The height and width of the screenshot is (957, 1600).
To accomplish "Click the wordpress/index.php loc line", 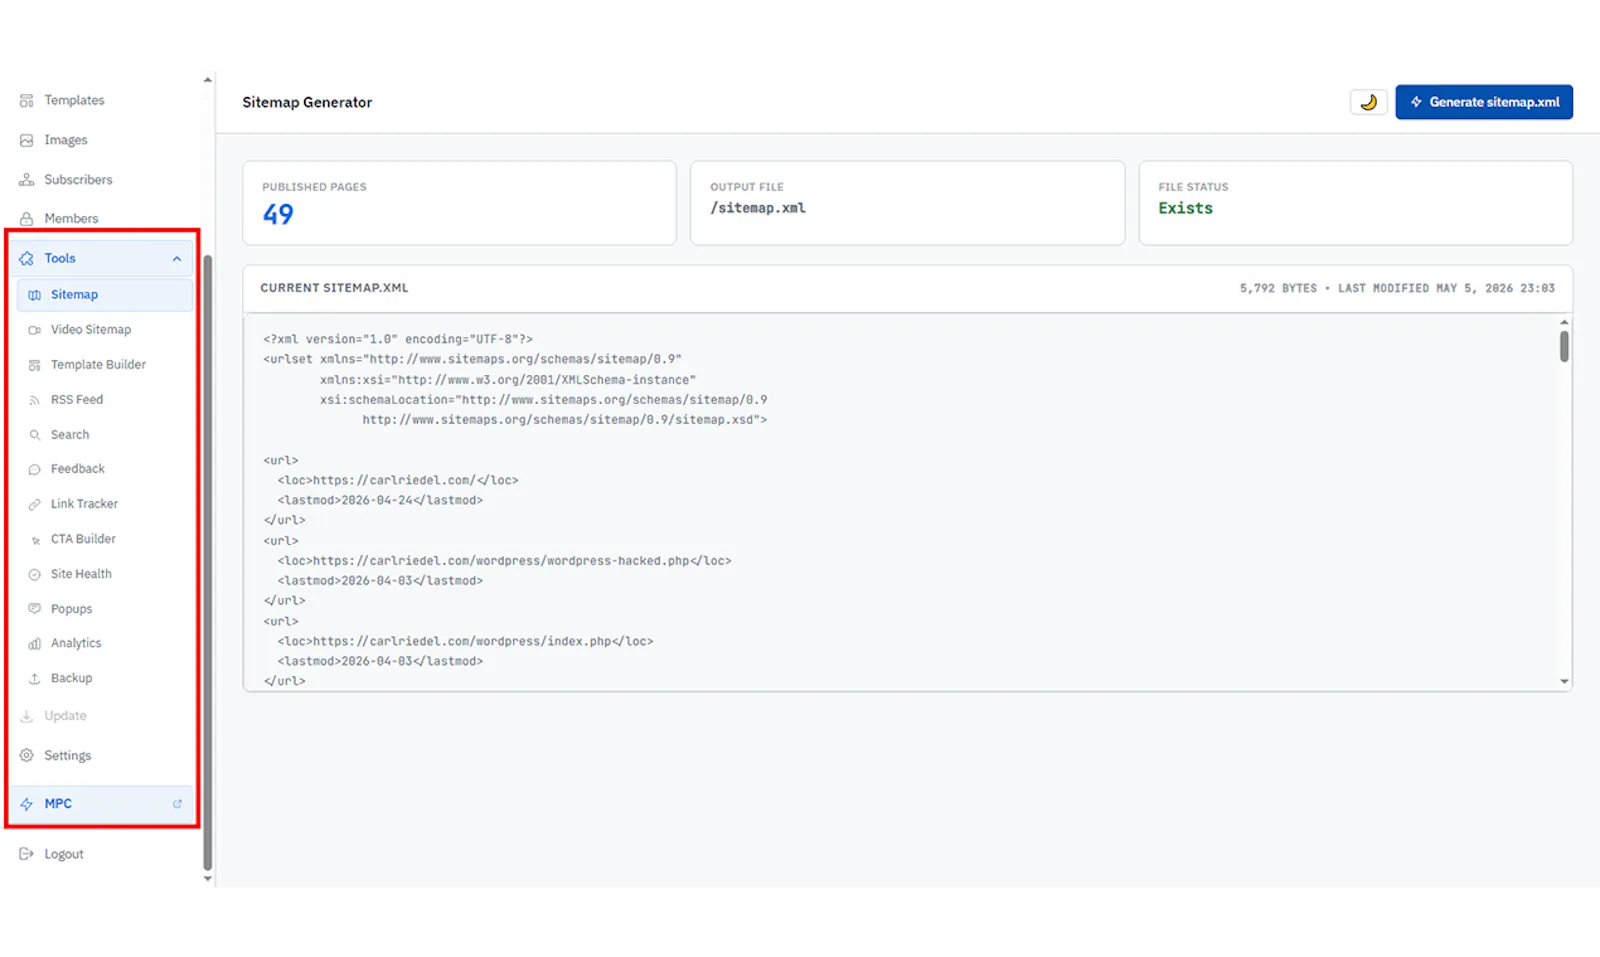I will tap(465, 642).
